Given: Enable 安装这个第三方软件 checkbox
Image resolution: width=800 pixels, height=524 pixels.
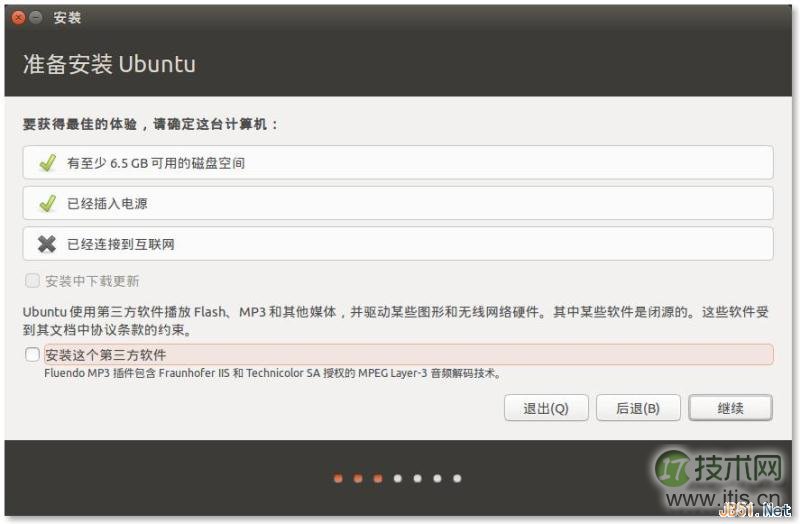Looking at the screenshot, I should [x=32, y=354].
